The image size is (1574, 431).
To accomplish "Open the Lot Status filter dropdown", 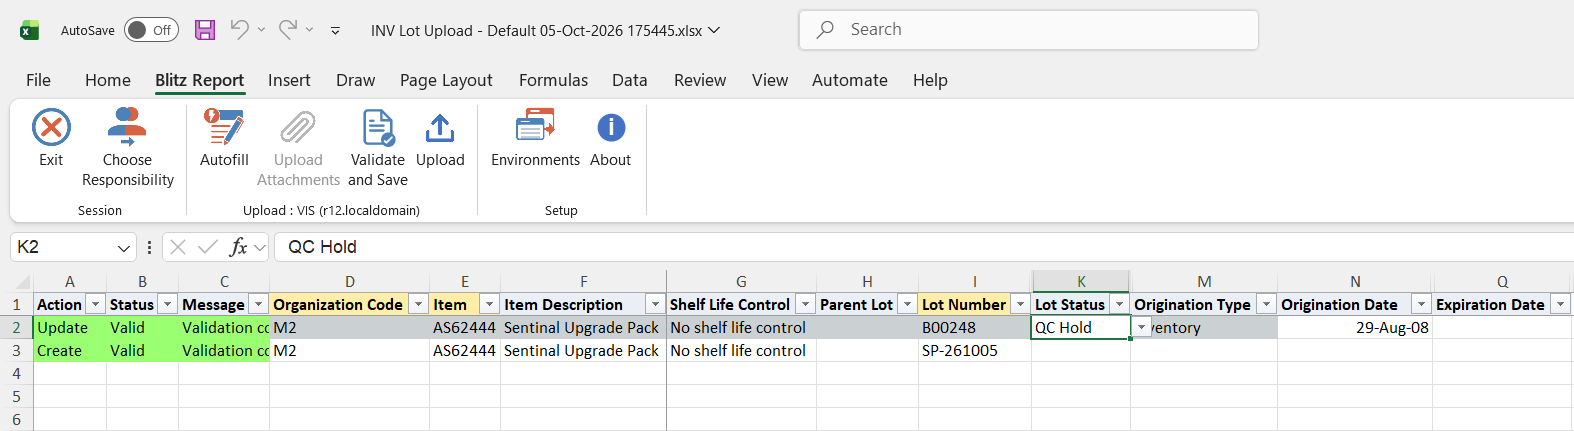I will click(1119, 304).
